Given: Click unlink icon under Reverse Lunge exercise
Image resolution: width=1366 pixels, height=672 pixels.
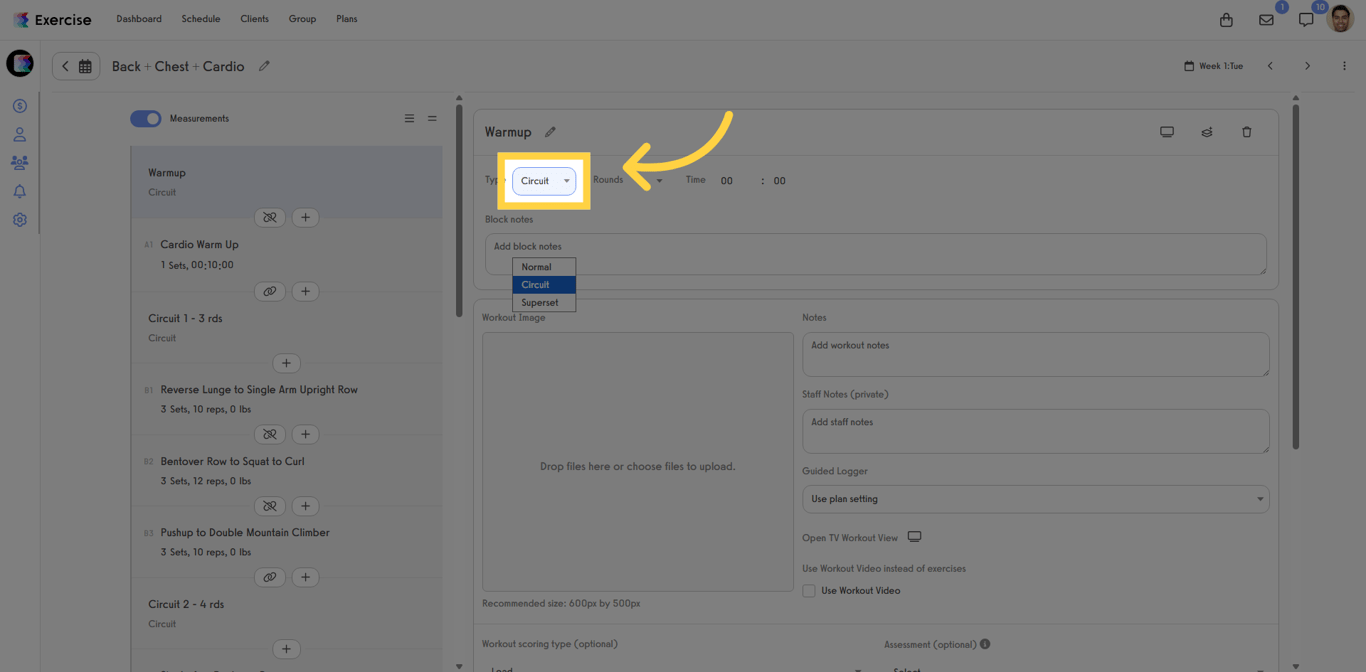Looking at the screenshot, I should point(270,434).
